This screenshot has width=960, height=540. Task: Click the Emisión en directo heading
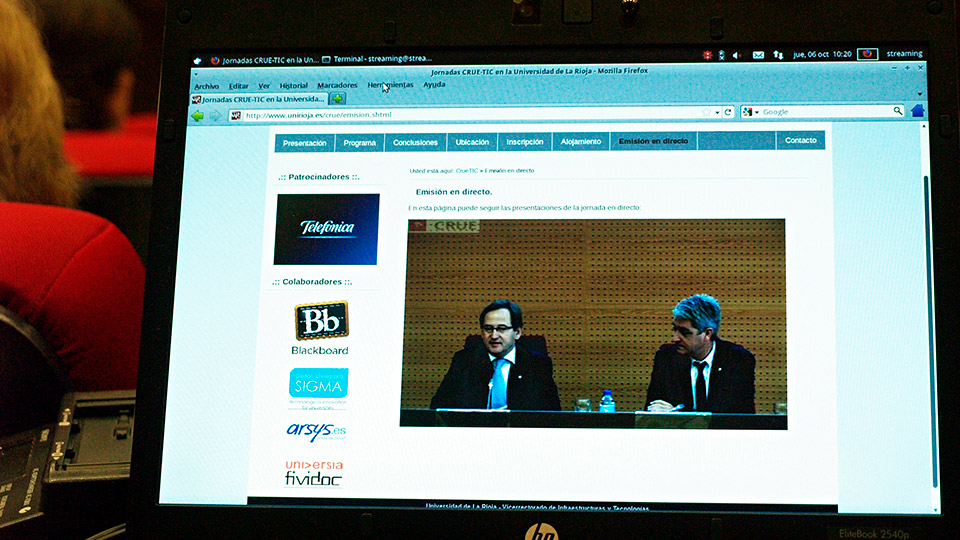(454, 192)
